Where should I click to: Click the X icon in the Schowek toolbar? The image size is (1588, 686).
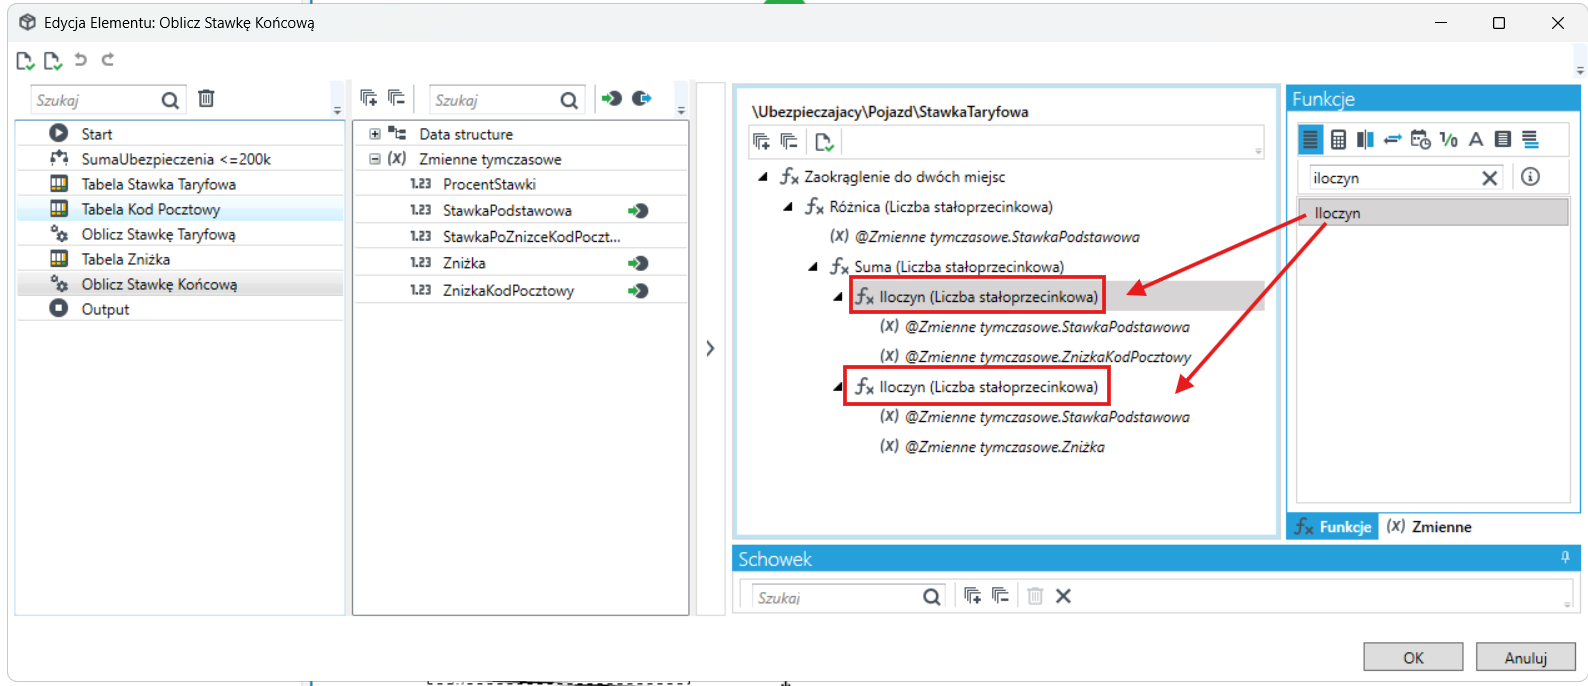pyautogui.click(x=1063, y=596)
